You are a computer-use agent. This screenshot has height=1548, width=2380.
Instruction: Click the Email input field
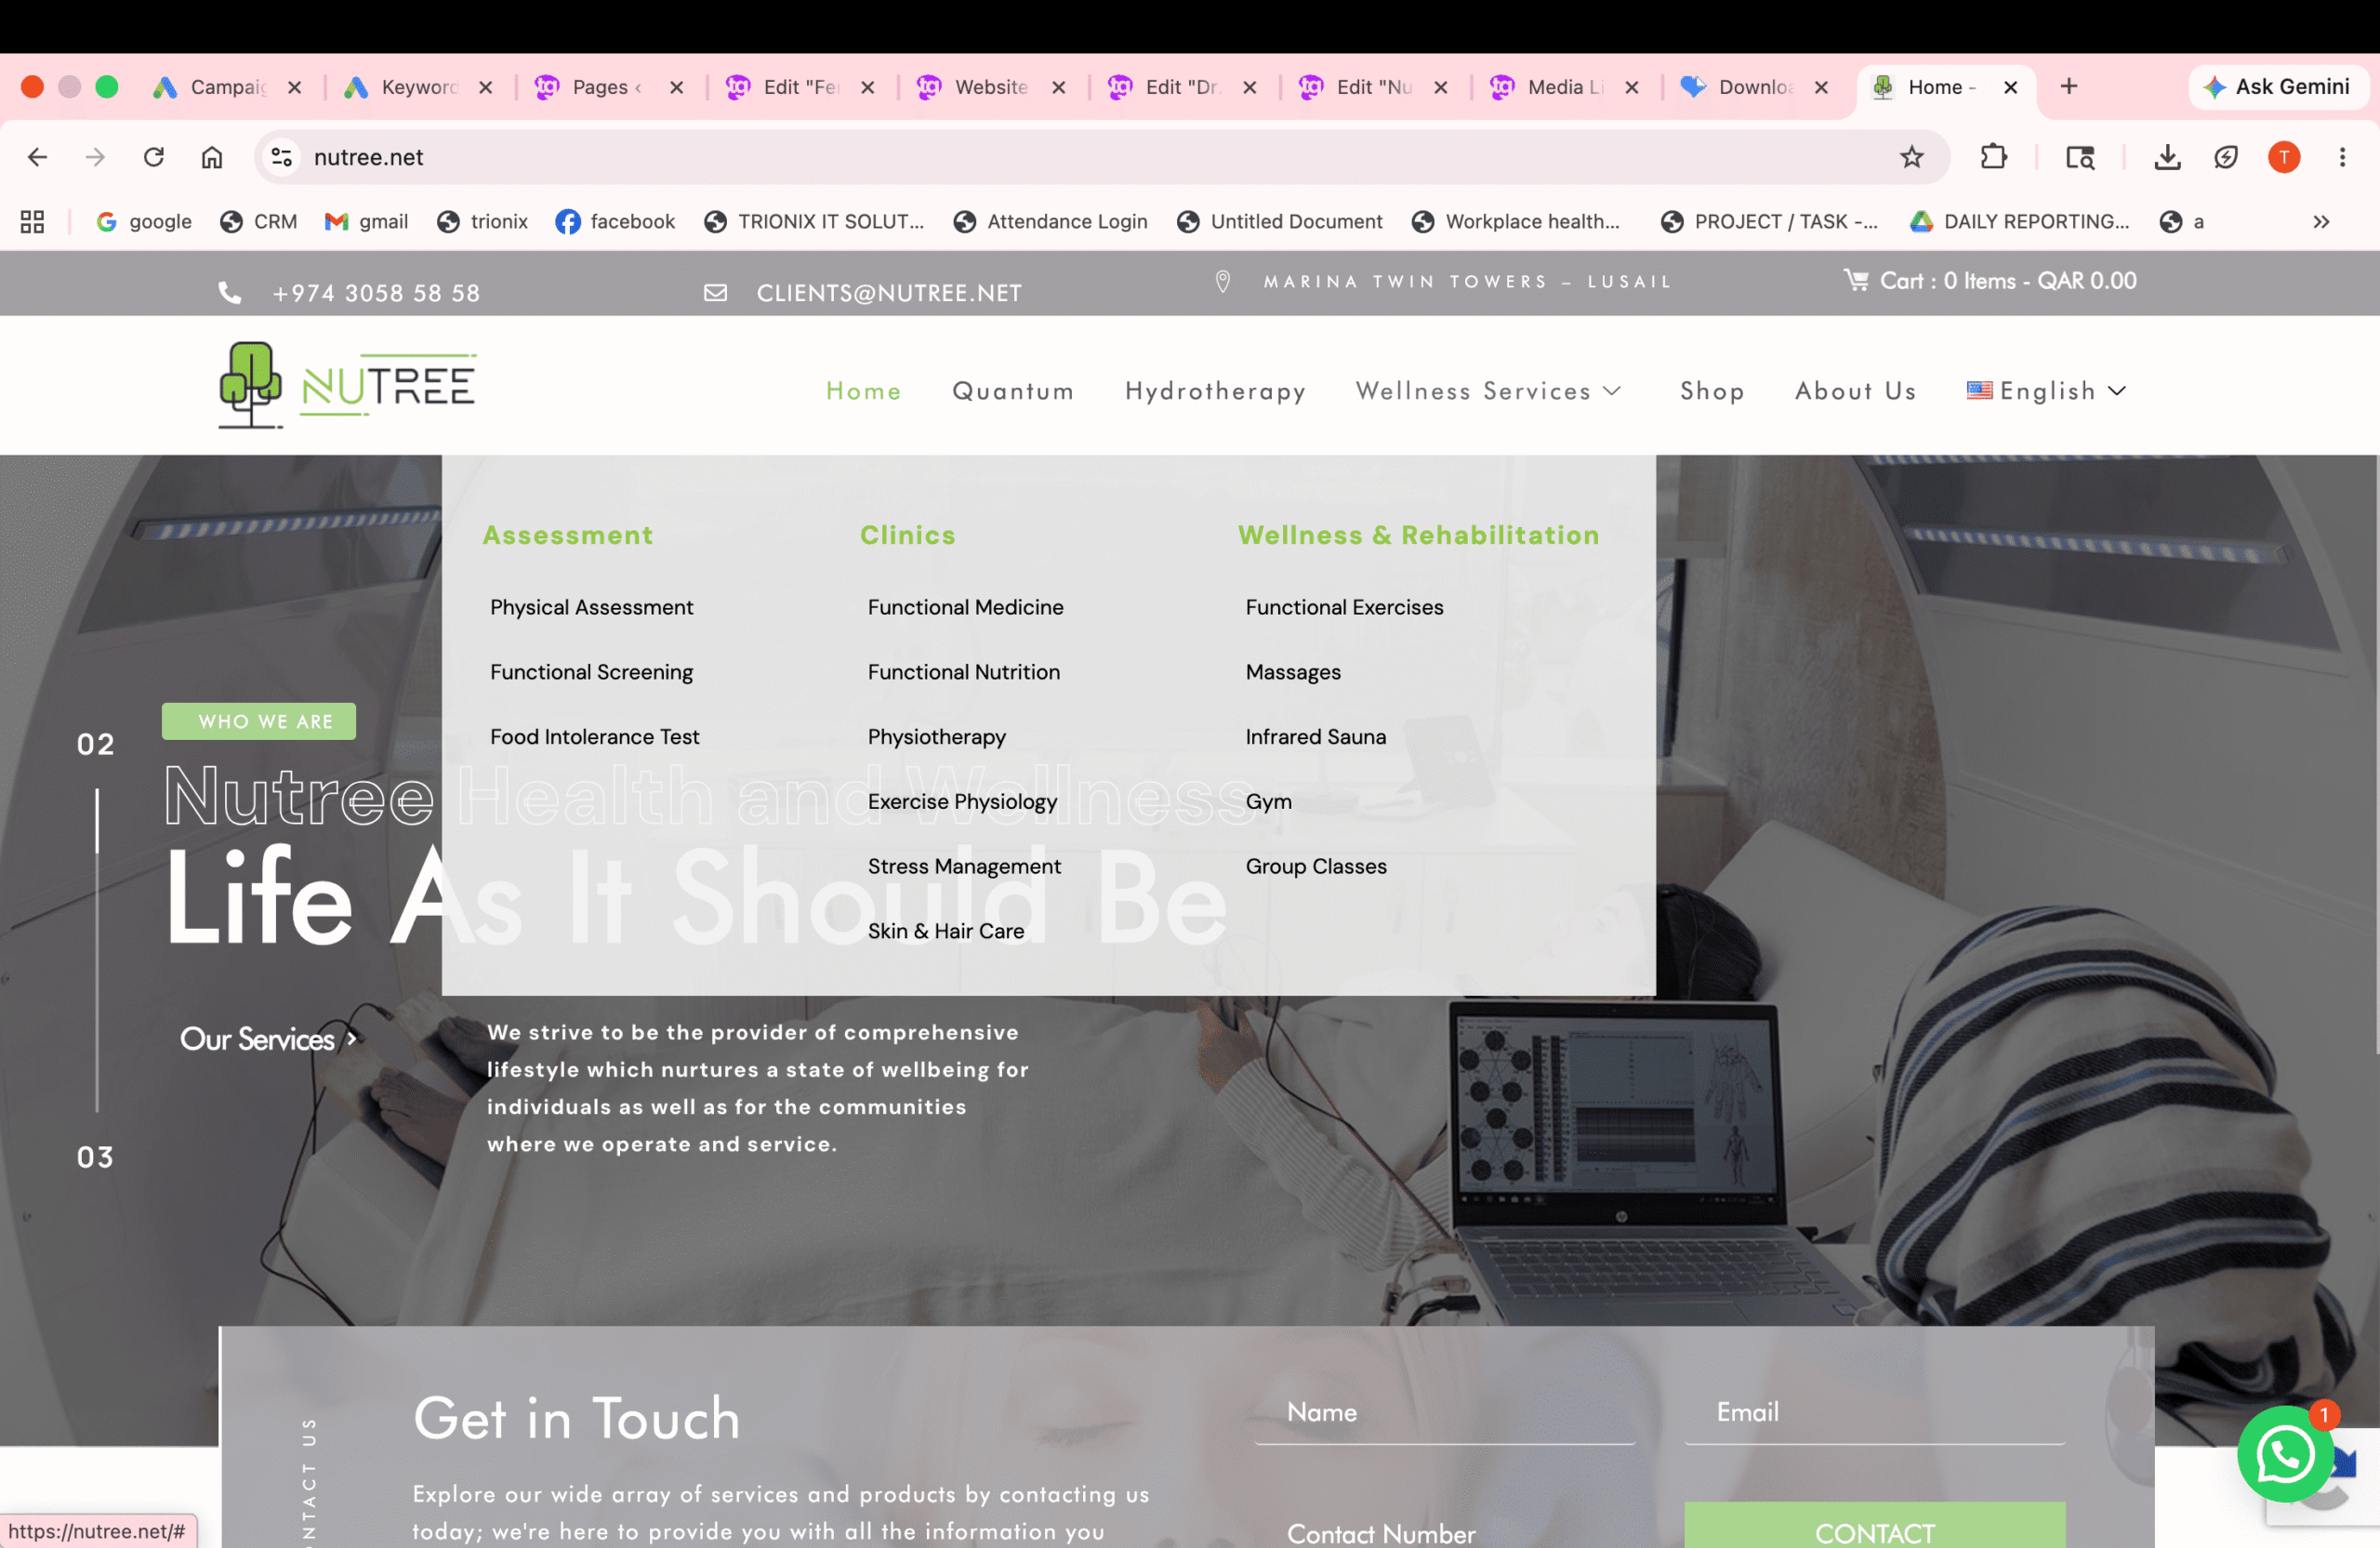(1874, 1412)
